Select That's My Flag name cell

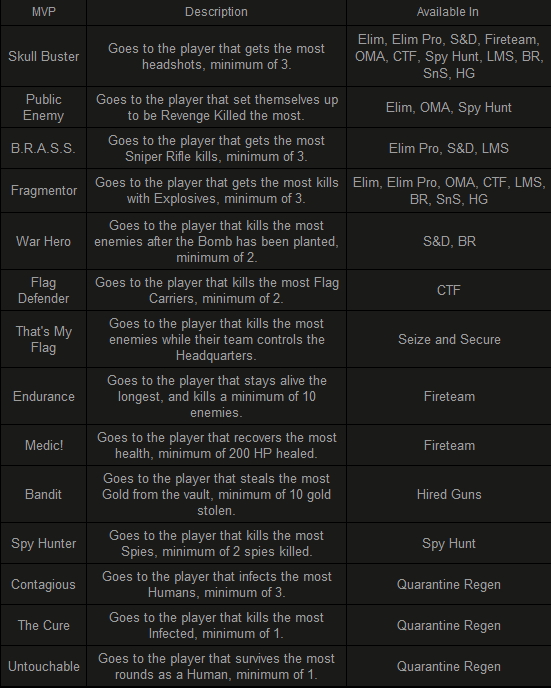(x=43, y=339)
